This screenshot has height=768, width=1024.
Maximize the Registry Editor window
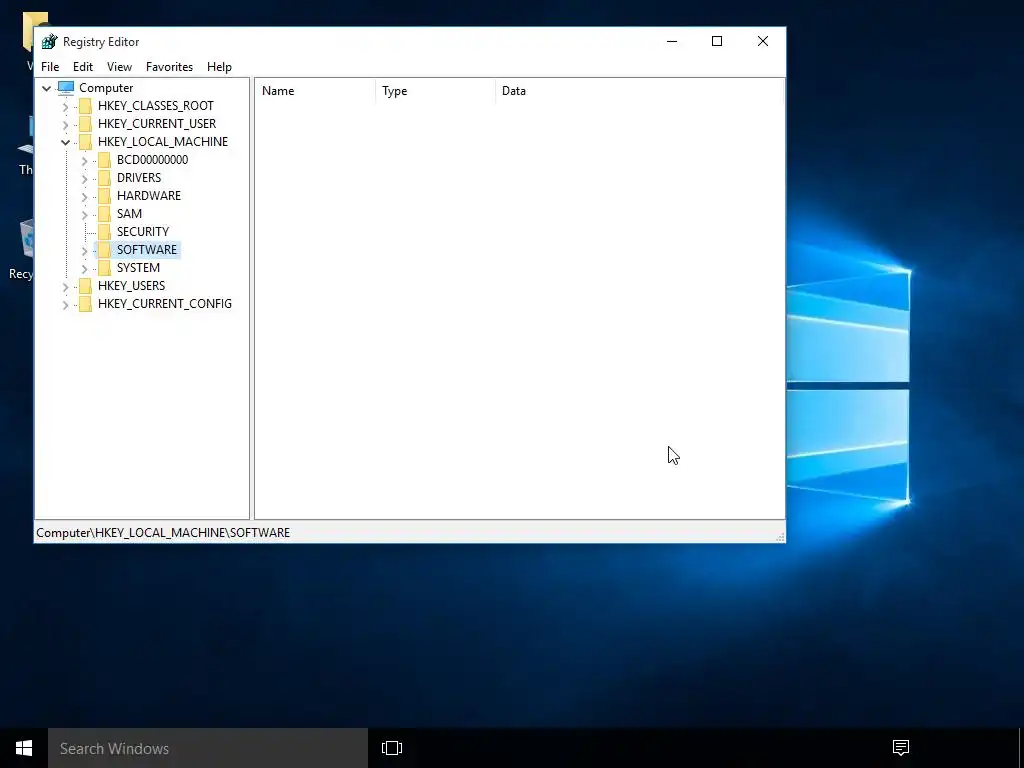tap(716, 41)
